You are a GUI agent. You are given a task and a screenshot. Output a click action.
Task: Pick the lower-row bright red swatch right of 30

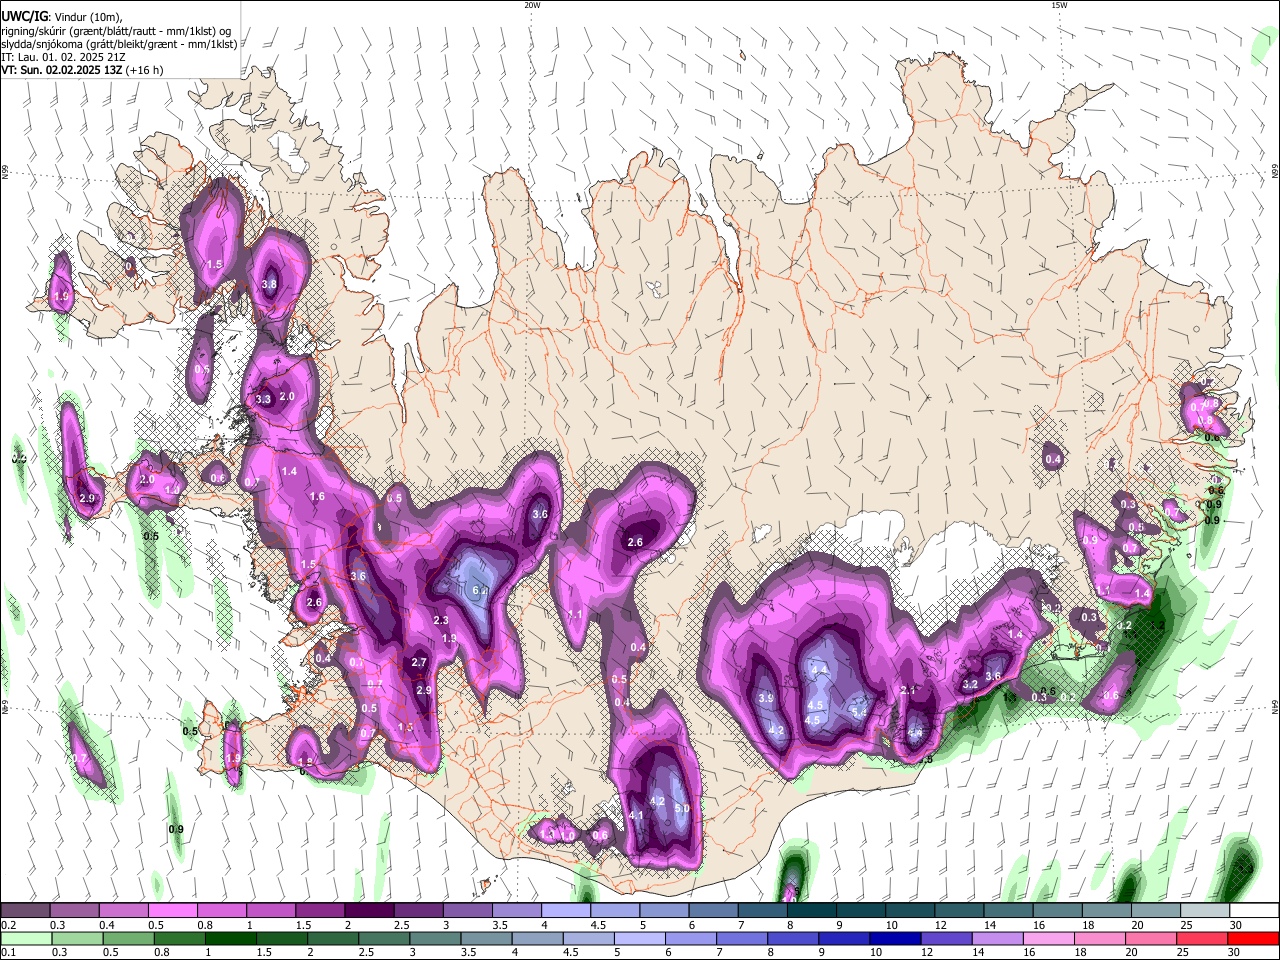pos(1254,938)
